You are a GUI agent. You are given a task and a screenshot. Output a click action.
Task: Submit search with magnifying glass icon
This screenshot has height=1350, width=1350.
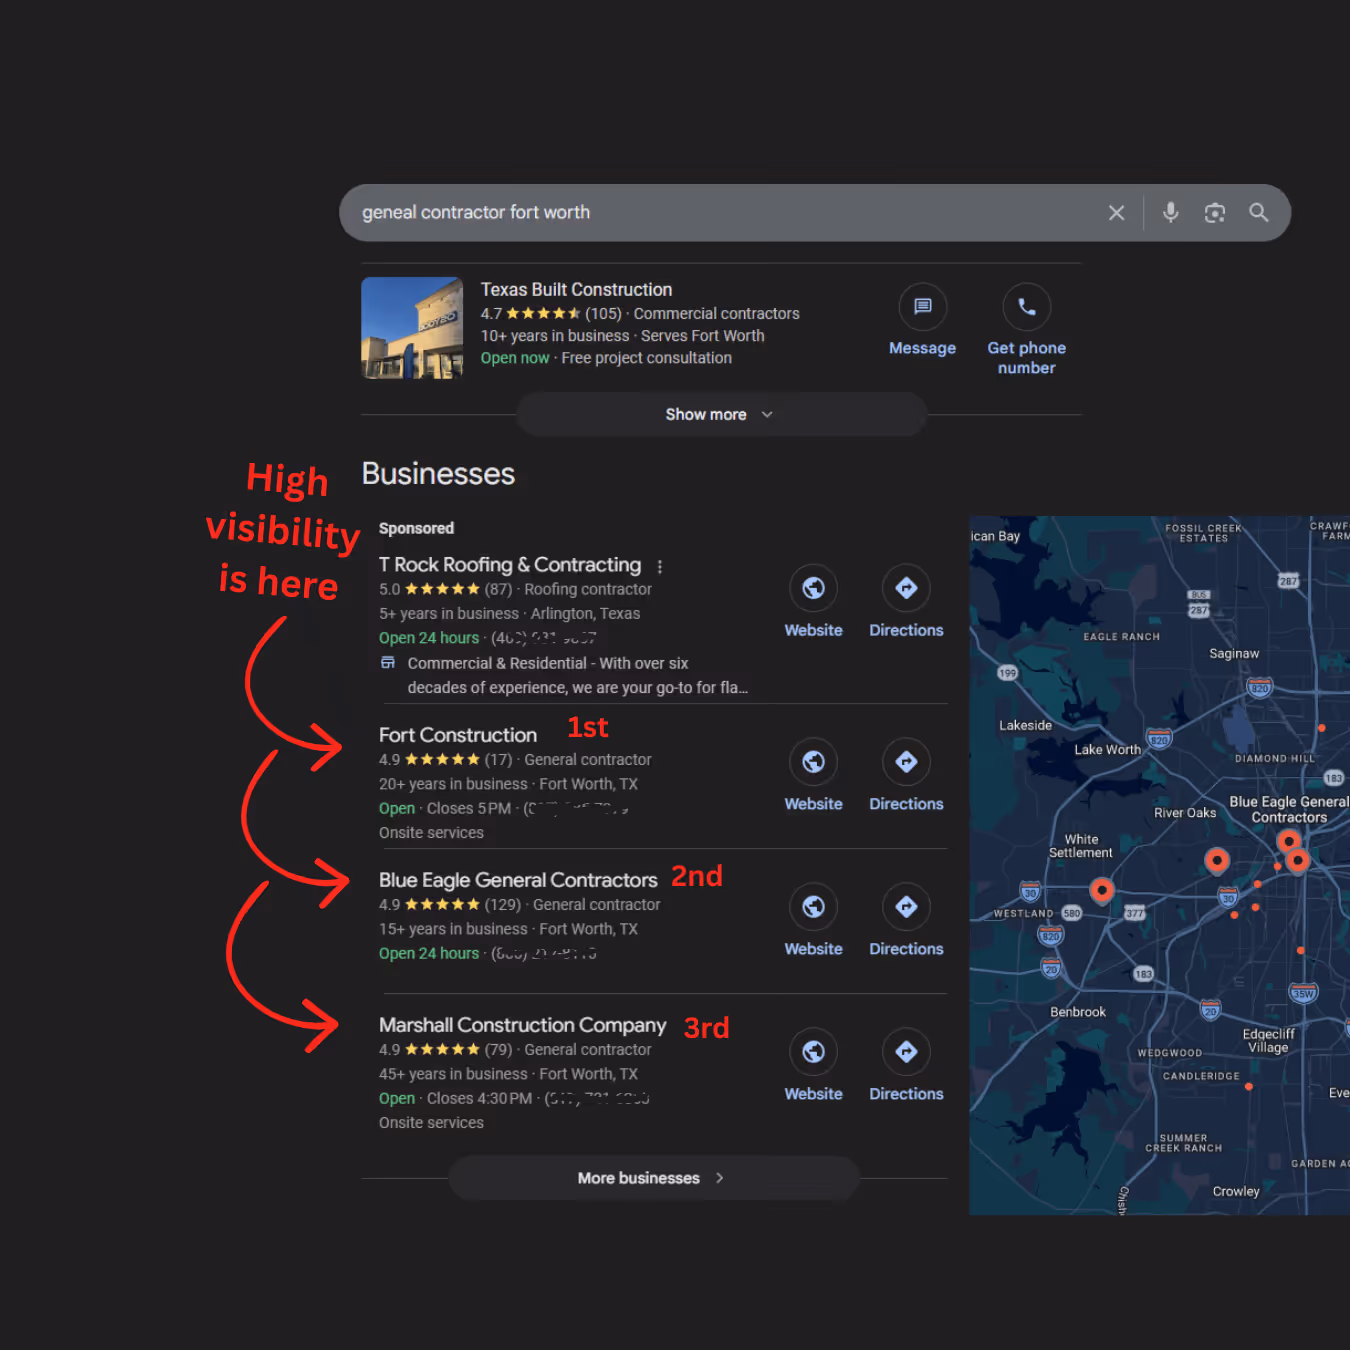click(x=1259, y=212)
